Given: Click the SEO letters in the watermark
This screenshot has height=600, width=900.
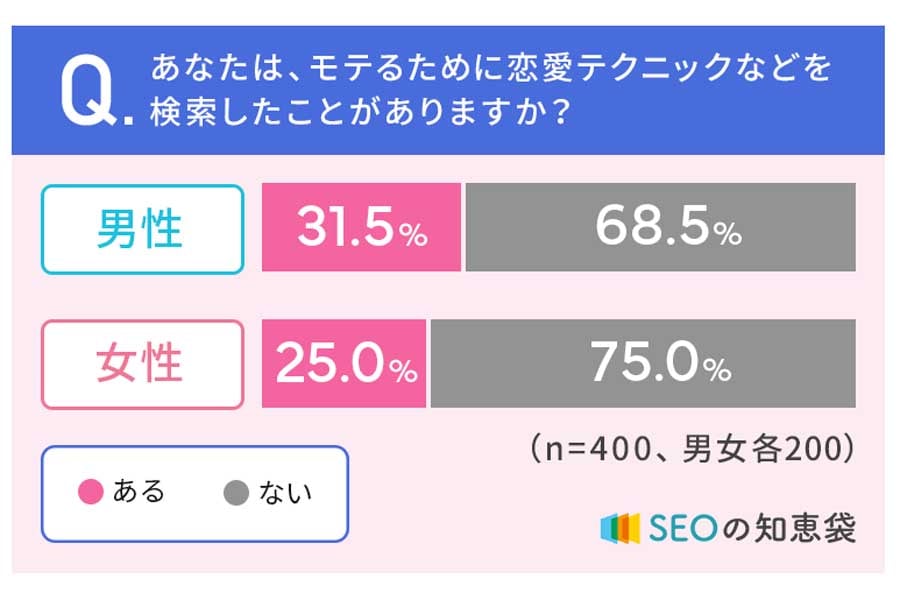Looking at the screenshot, I should pos(681,527).
